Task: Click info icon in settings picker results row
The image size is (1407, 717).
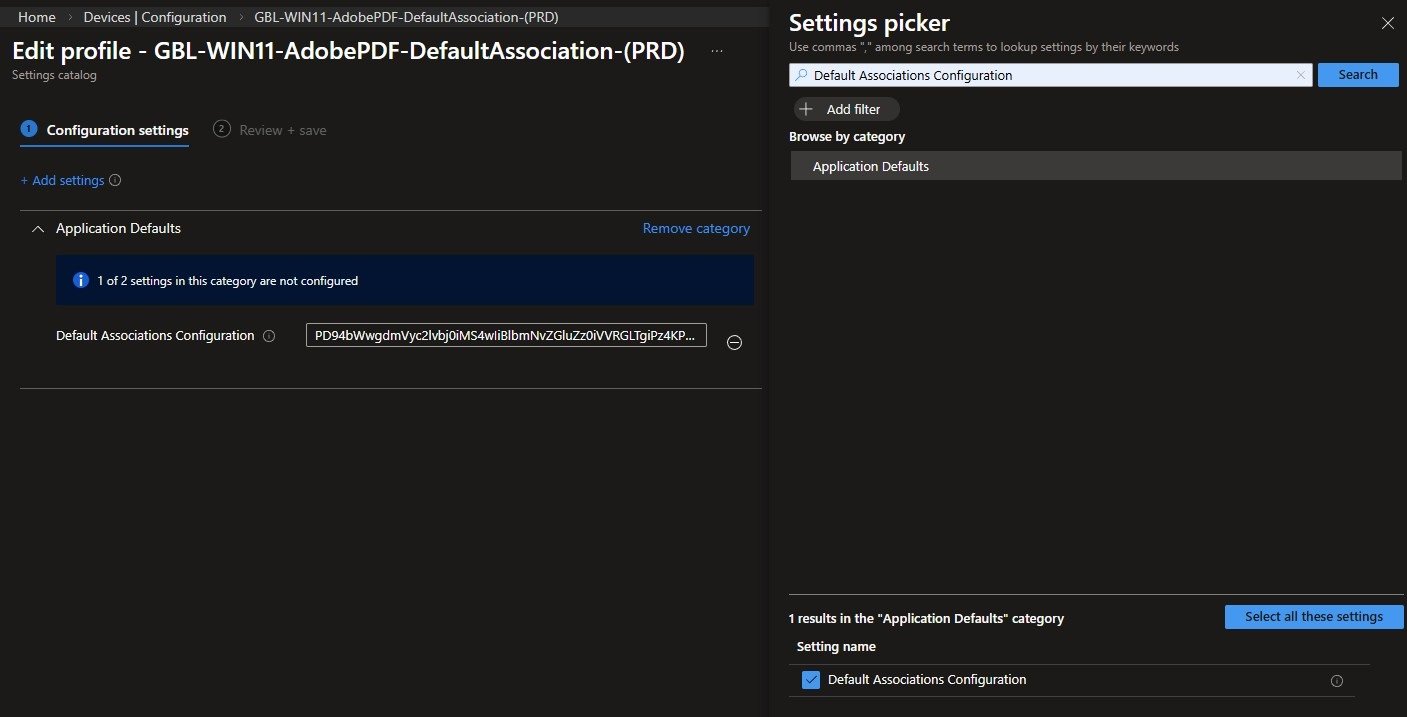Action: click(1336, 681)
